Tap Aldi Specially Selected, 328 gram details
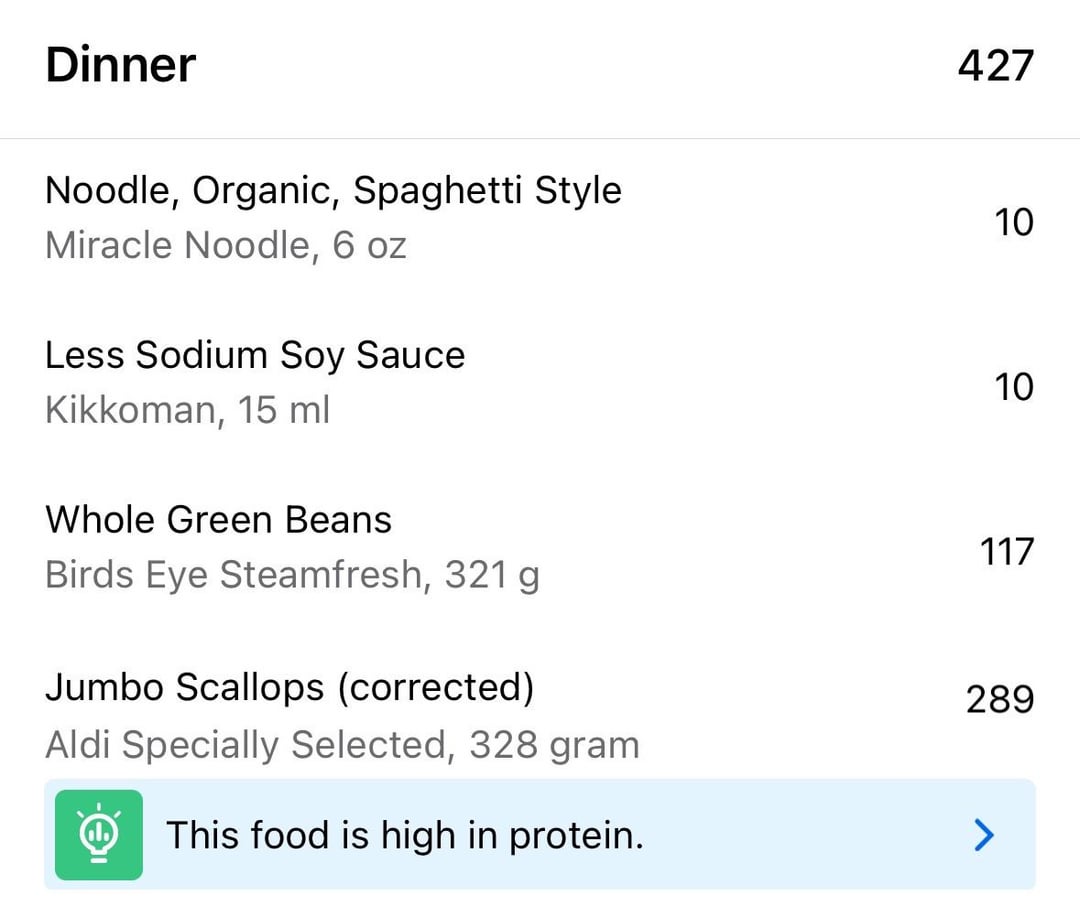The height and width of the screenshot is (917, 1080). pyautogui.click(x=342, y=745)
